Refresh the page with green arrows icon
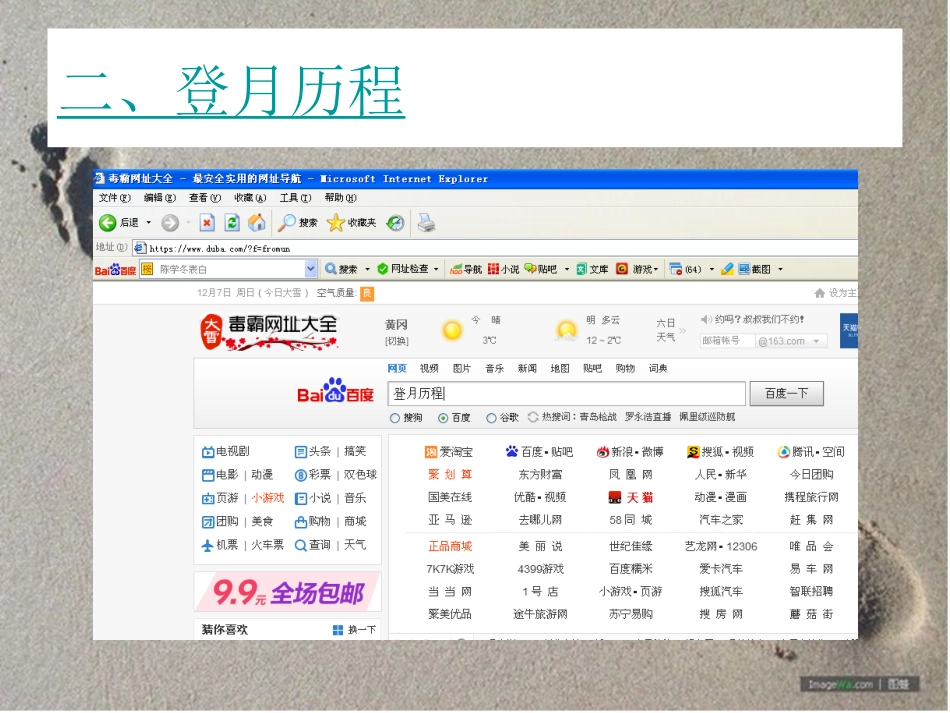Viewport: 950px width, 713px height. coord(232,223)
